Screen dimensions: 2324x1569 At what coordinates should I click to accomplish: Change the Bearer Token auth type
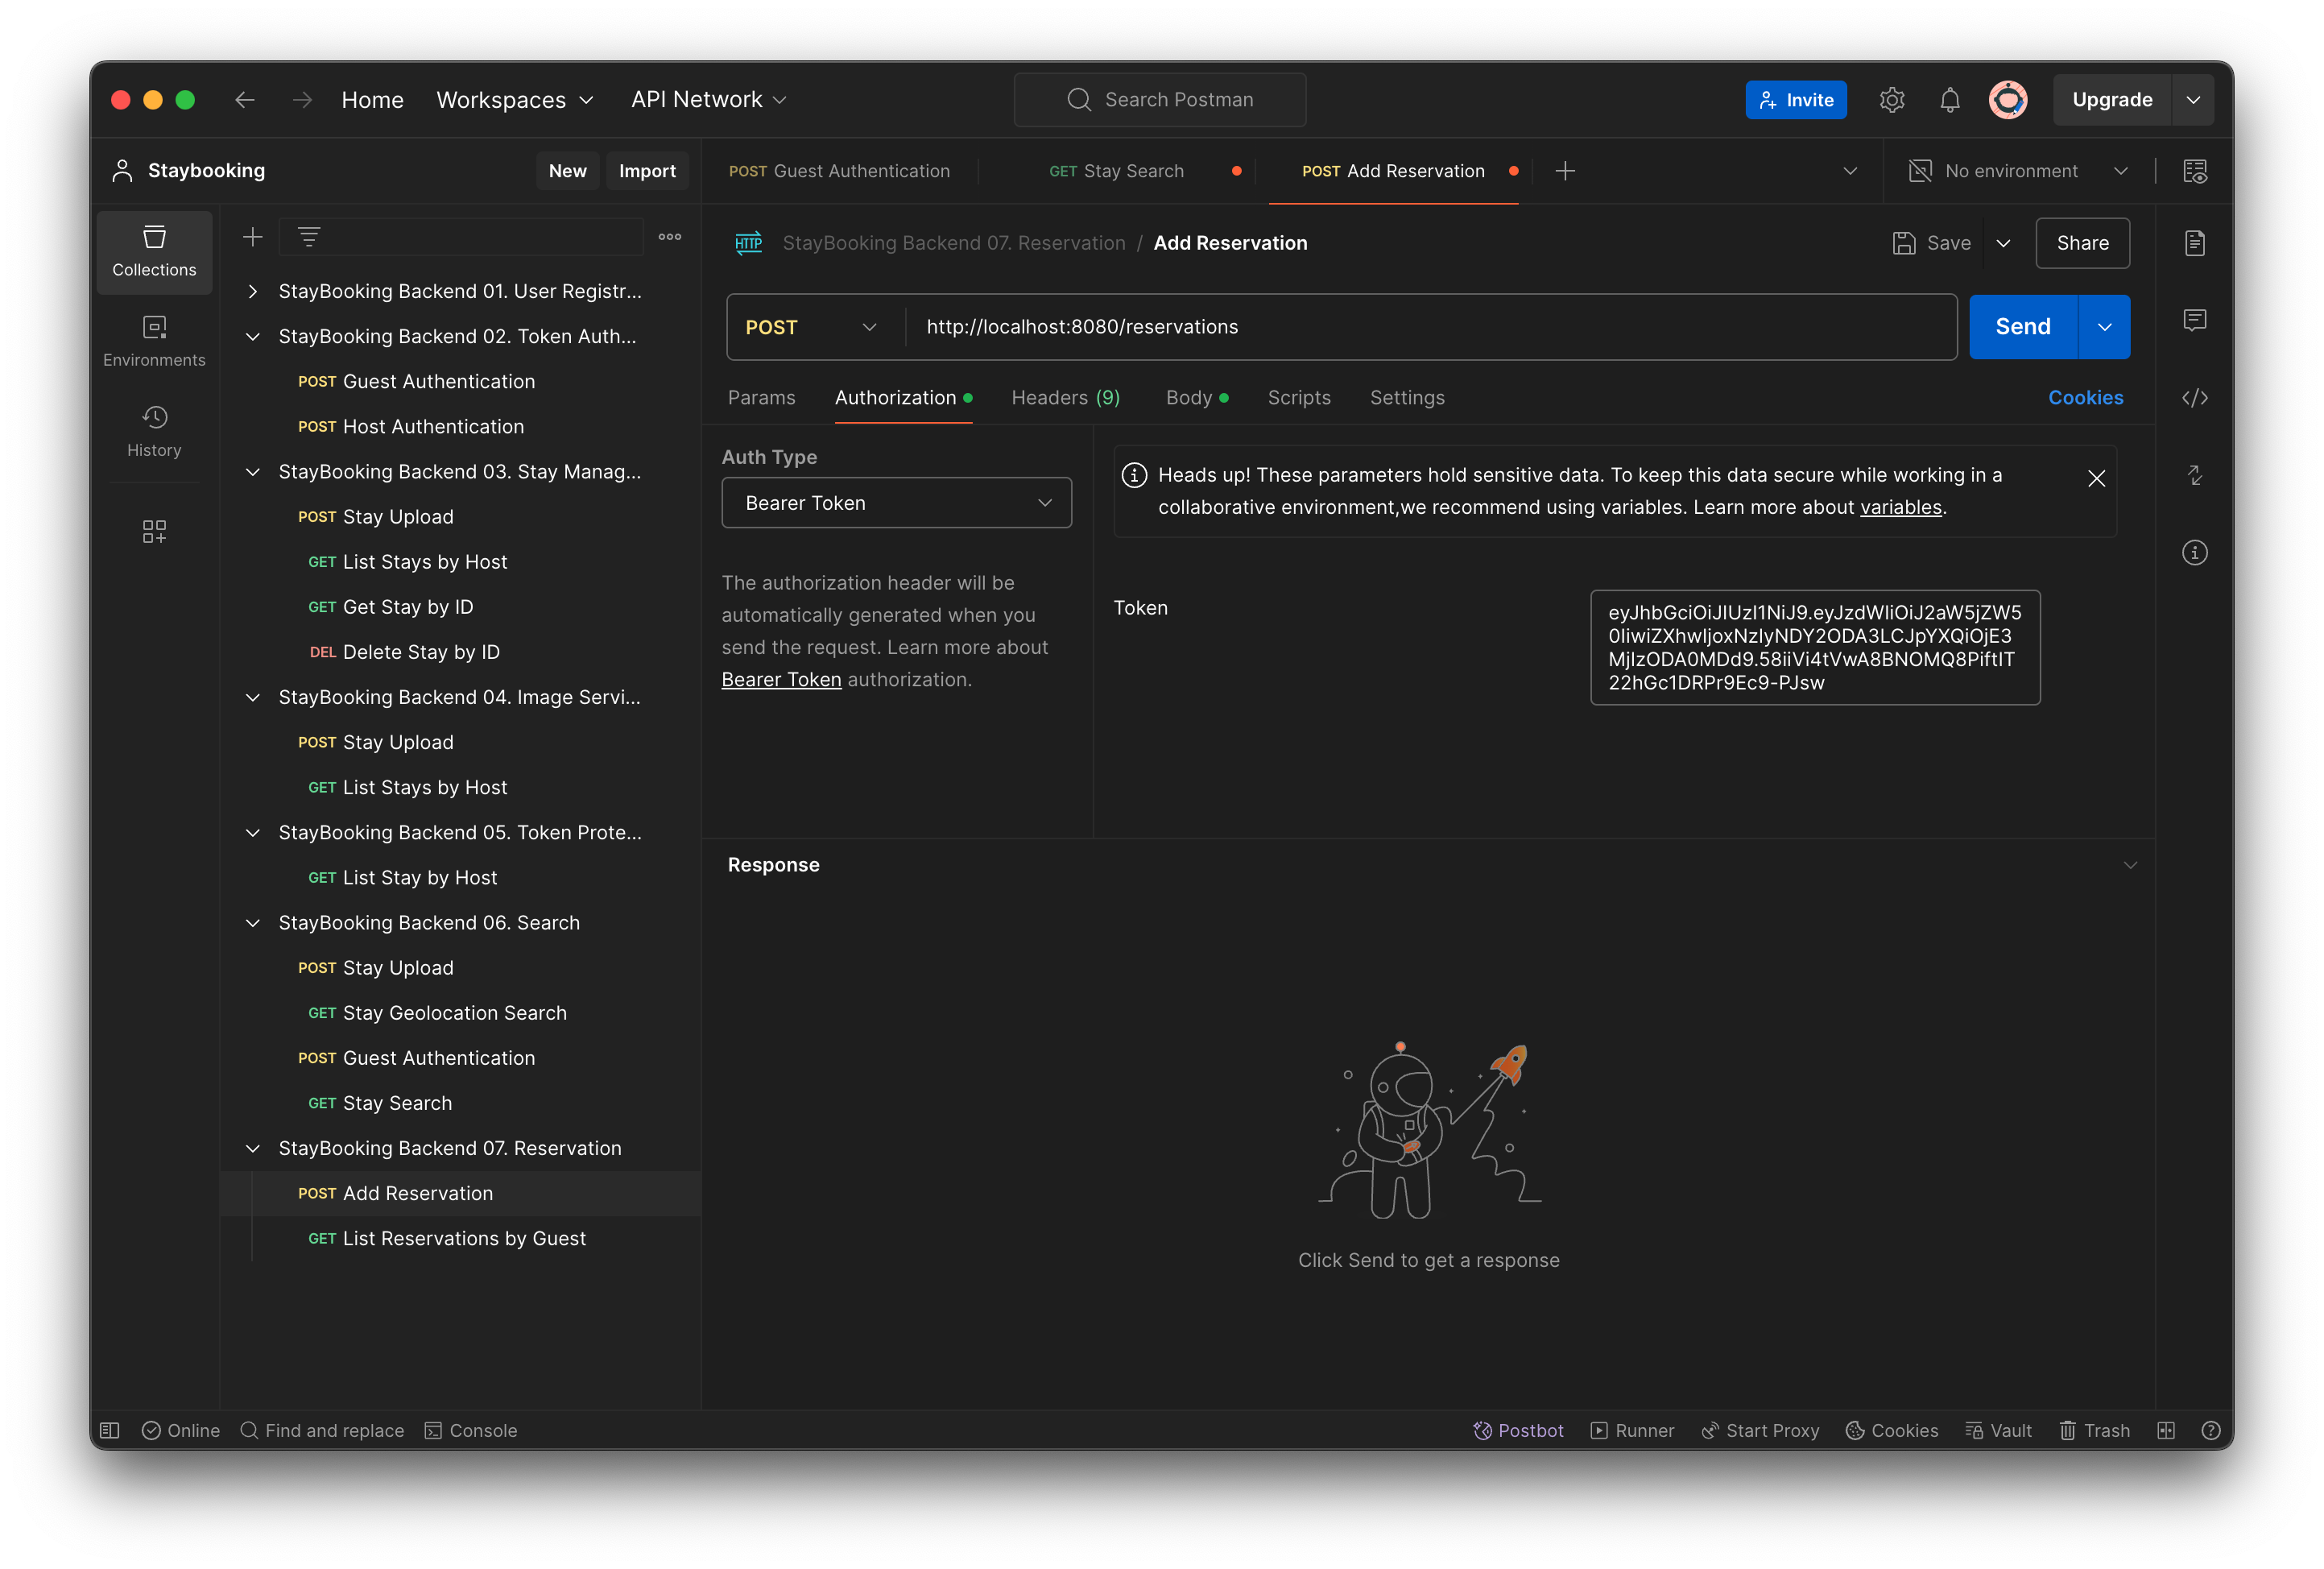pos(896,502)
